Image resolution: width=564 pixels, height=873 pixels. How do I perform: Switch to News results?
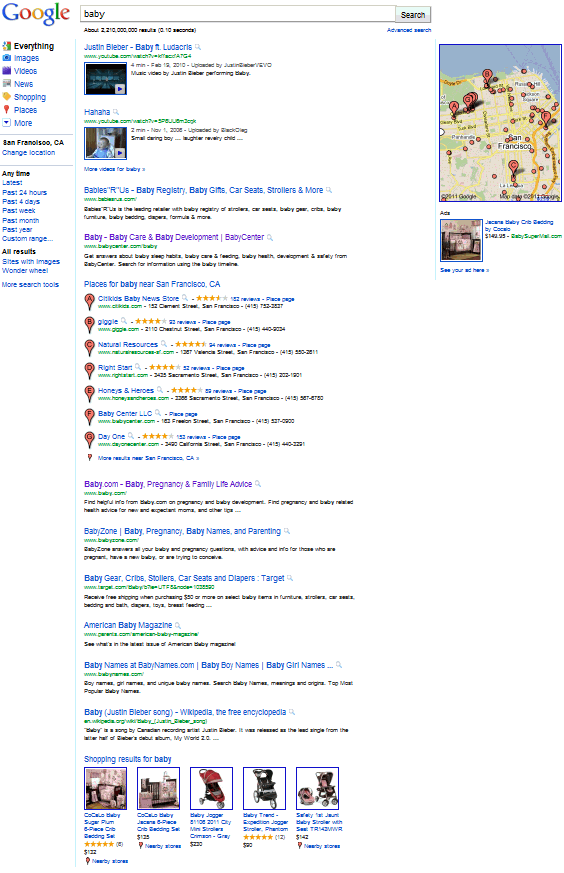[x=23, y=84]
